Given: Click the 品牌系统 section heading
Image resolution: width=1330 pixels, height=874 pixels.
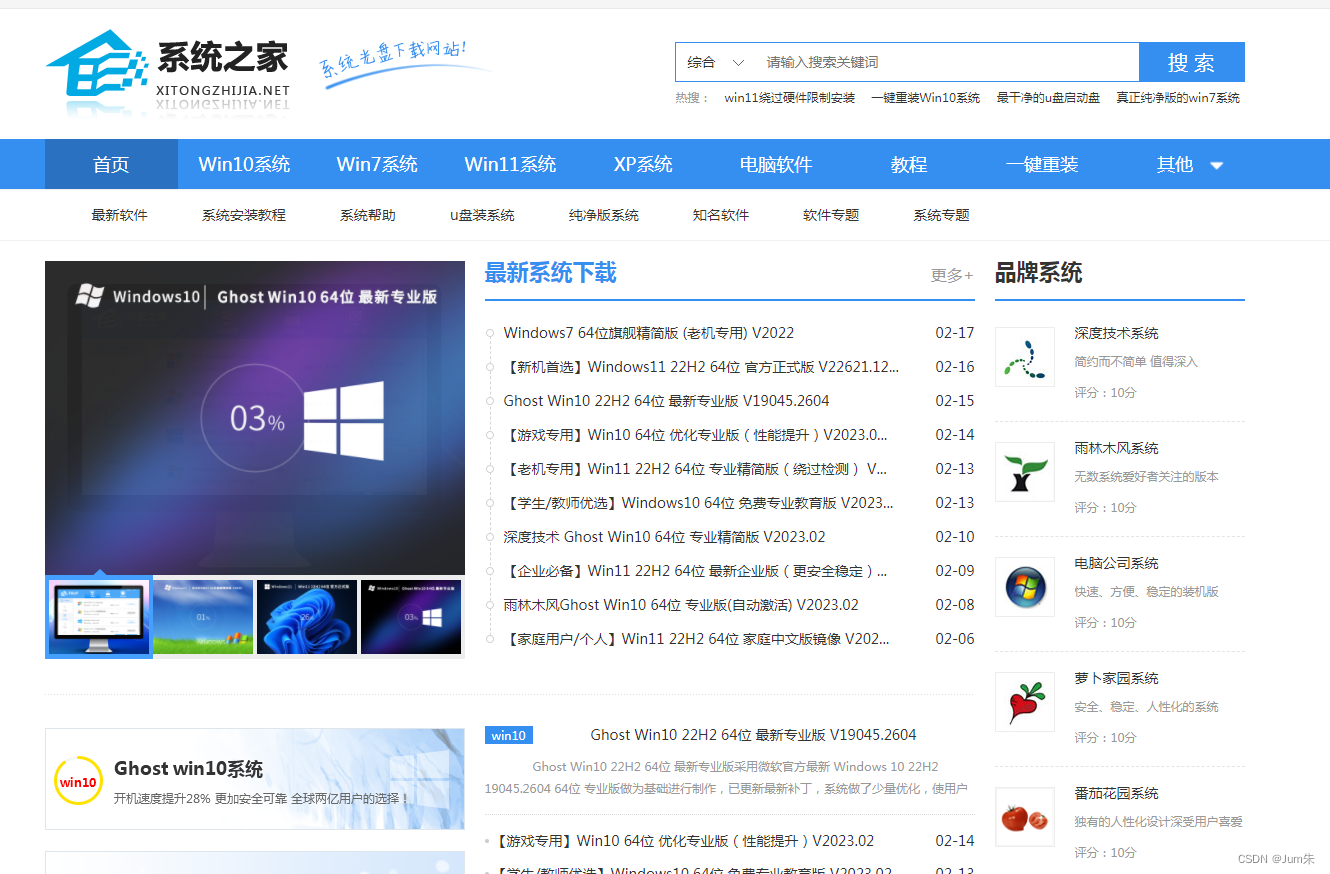Looking at the screenshot, I should tap(1038, 273).
